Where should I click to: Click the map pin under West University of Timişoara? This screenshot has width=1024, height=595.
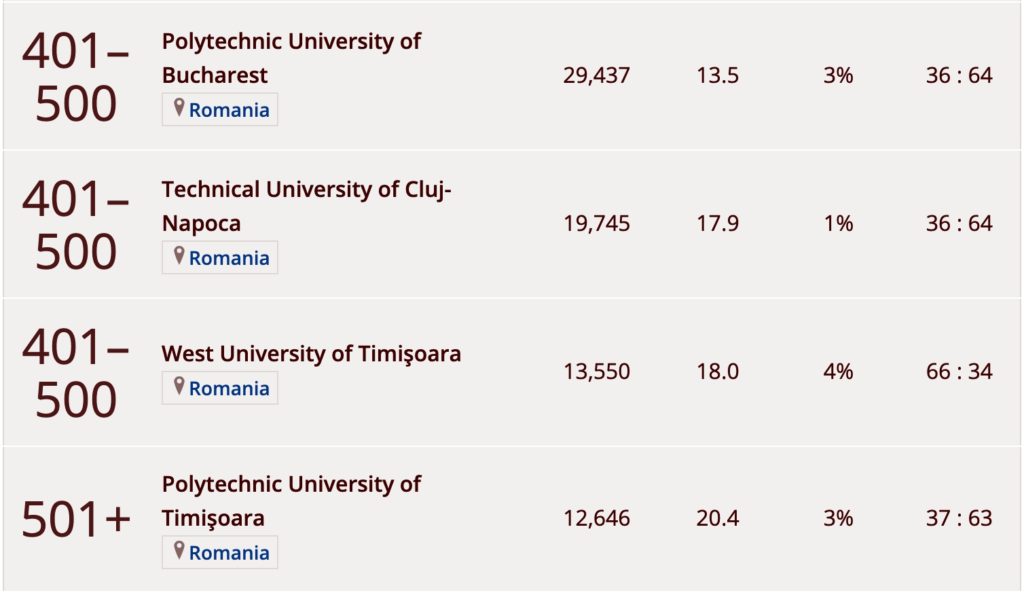pos(179,387)
